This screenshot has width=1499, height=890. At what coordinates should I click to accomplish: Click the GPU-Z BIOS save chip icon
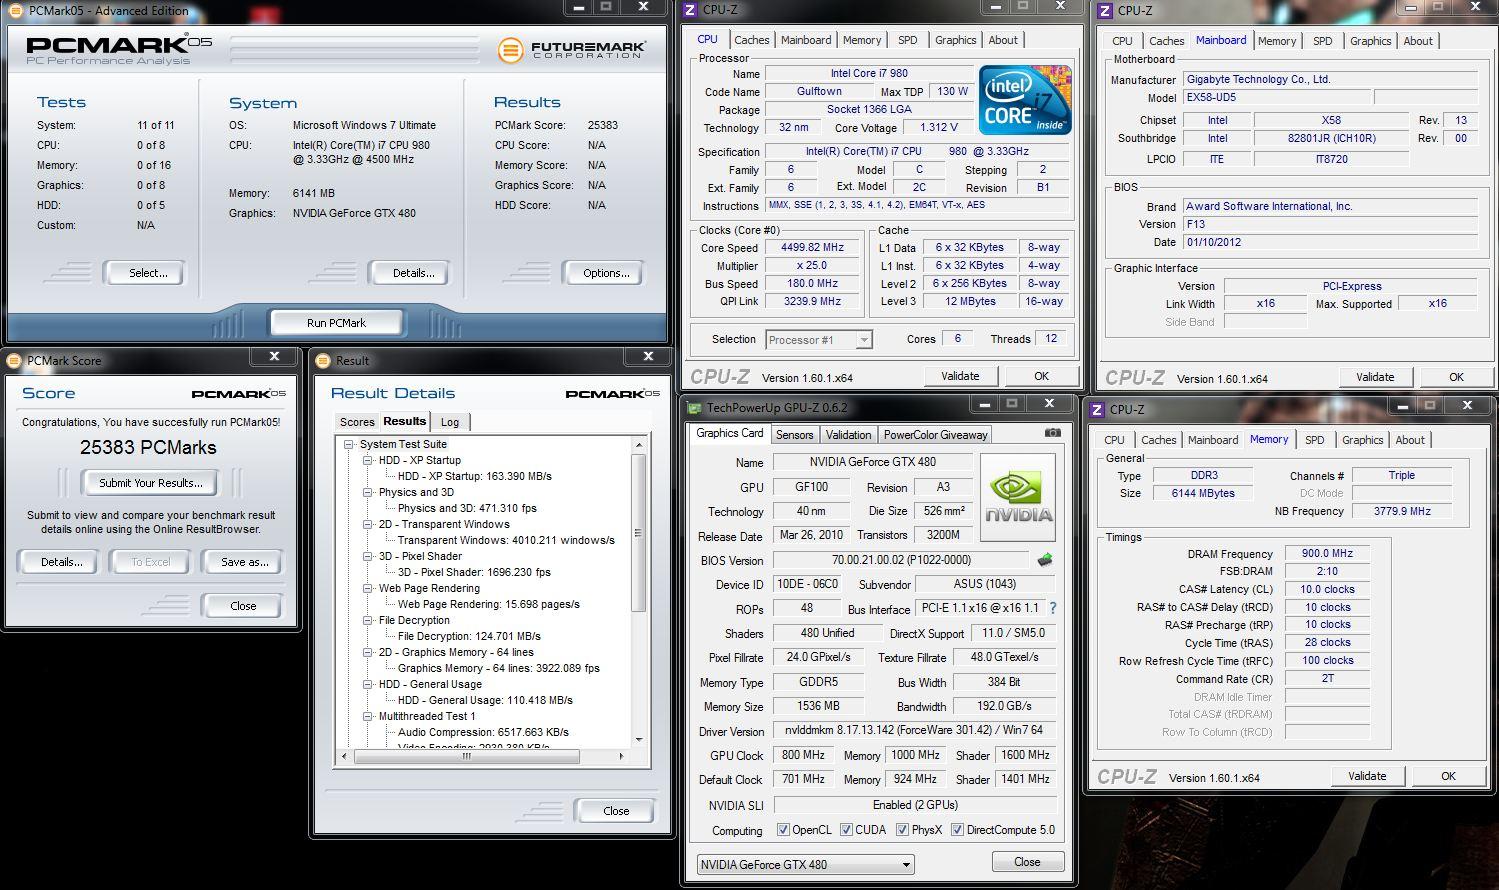pos(1045,560)
